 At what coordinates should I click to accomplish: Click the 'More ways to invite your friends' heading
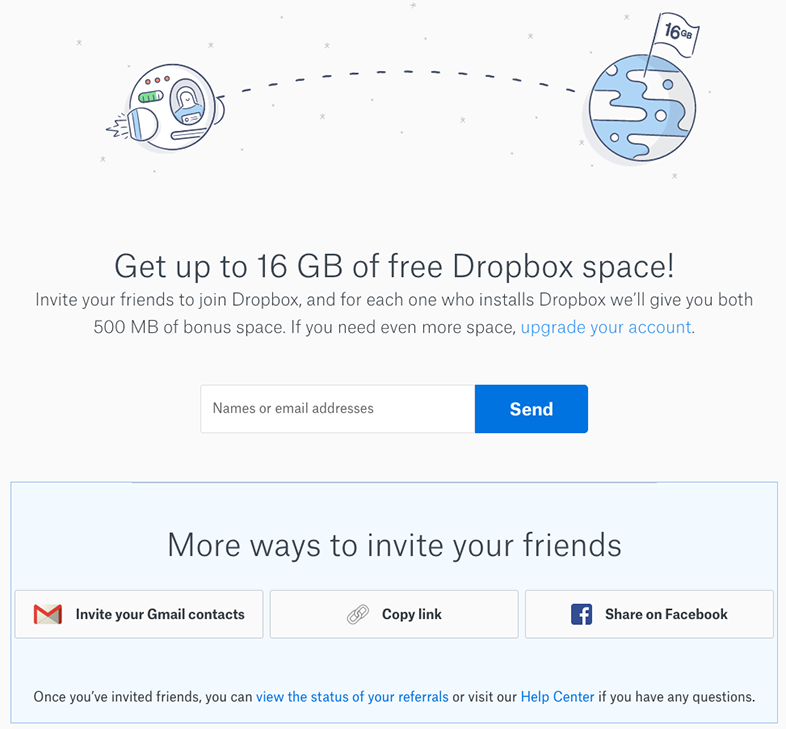(x=394, y=545)
